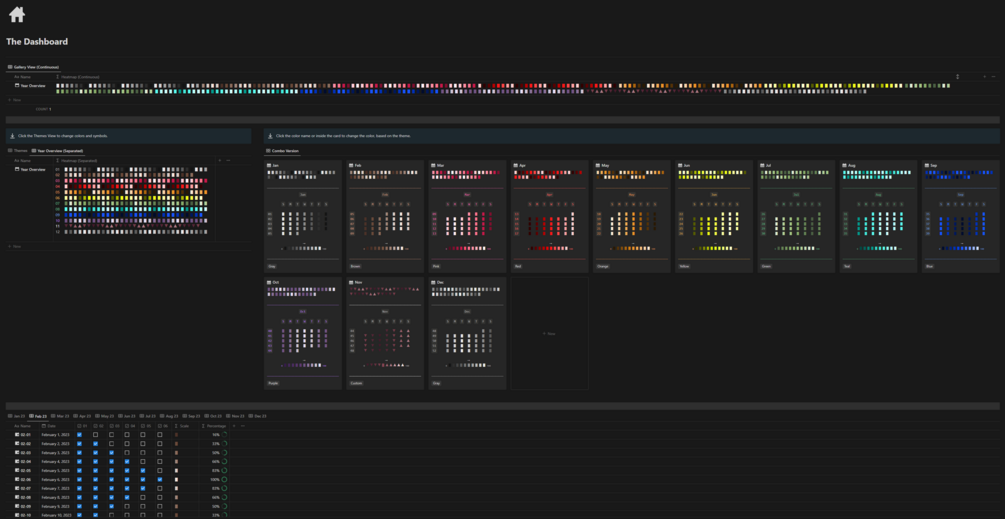Click the Jan card calendar icon

tap(270, 165)
